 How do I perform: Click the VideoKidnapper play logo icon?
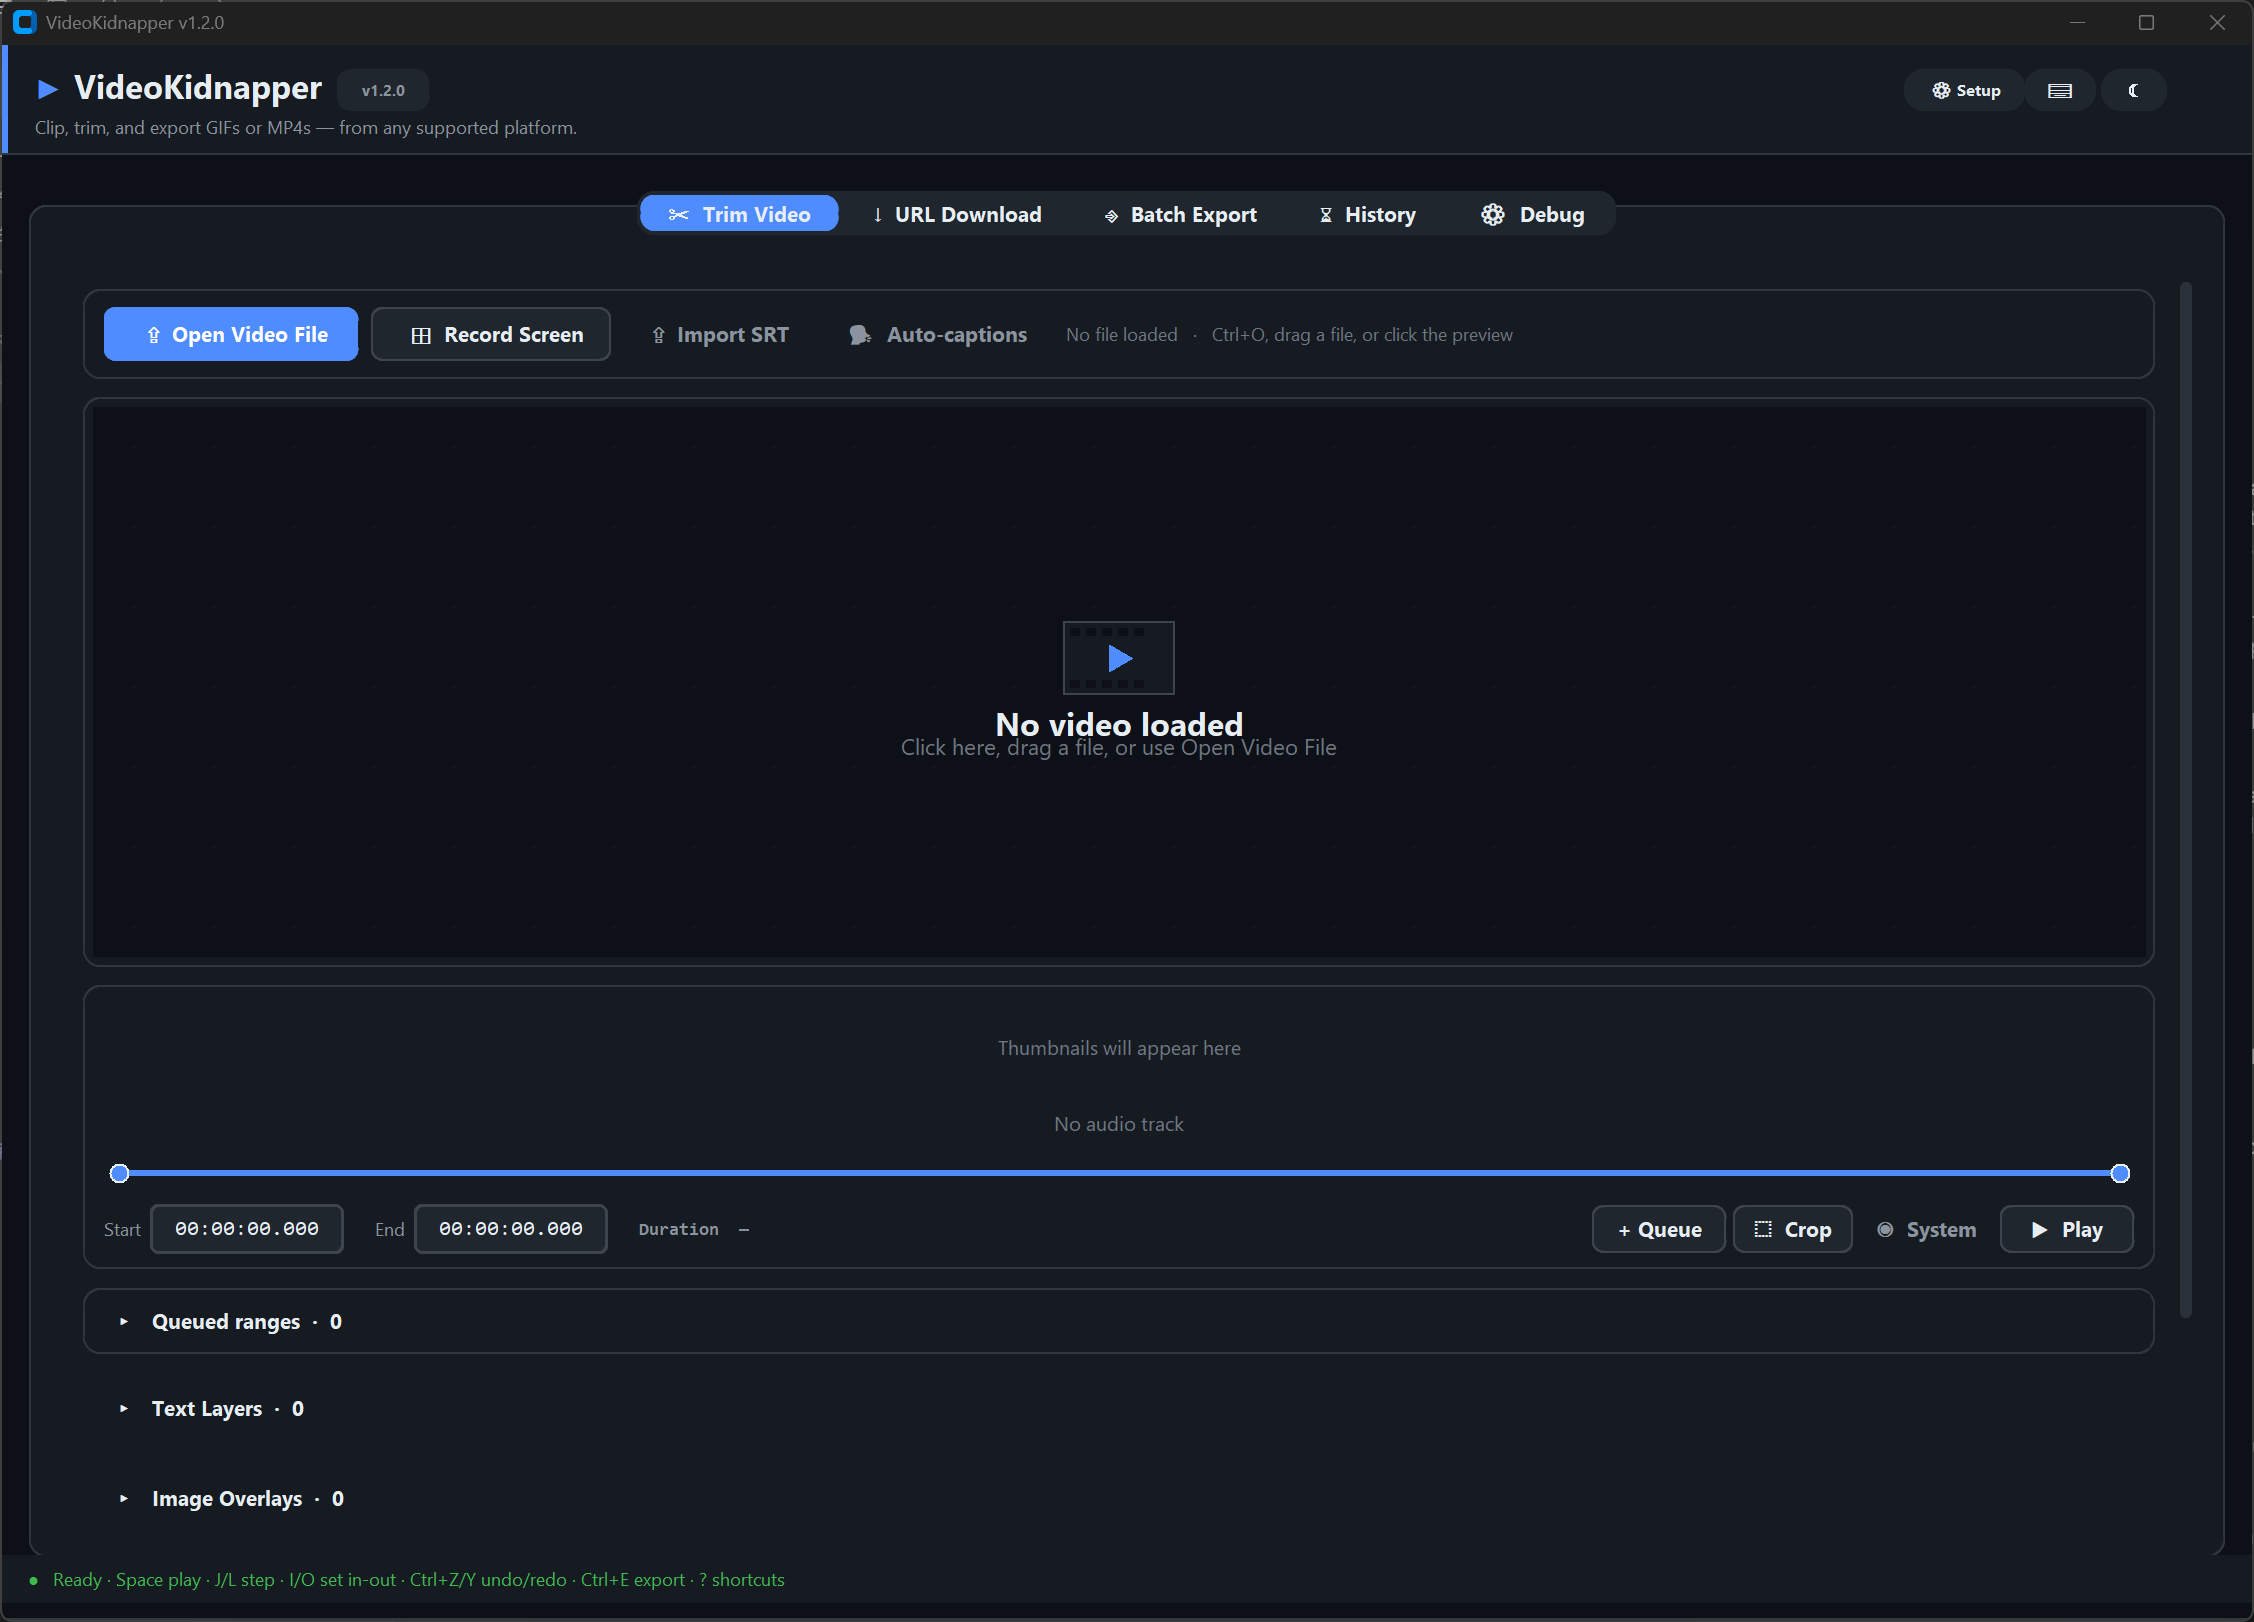pos(47,89)
